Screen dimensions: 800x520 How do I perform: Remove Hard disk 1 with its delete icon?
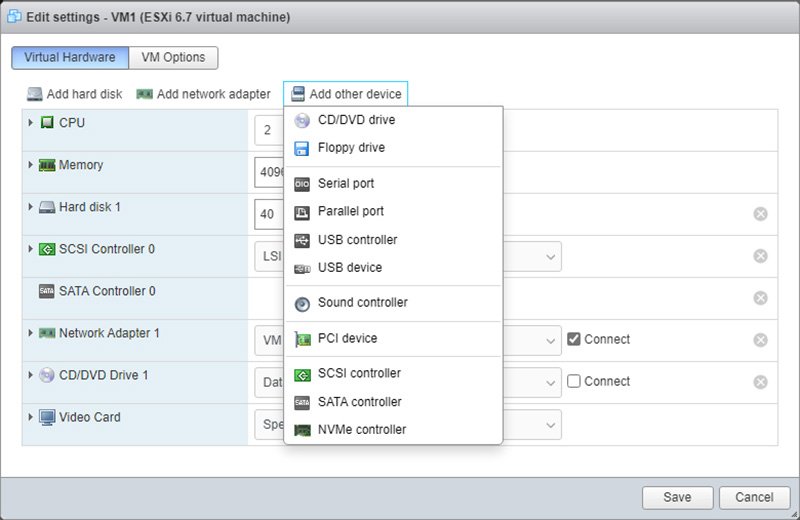(760, 214)
